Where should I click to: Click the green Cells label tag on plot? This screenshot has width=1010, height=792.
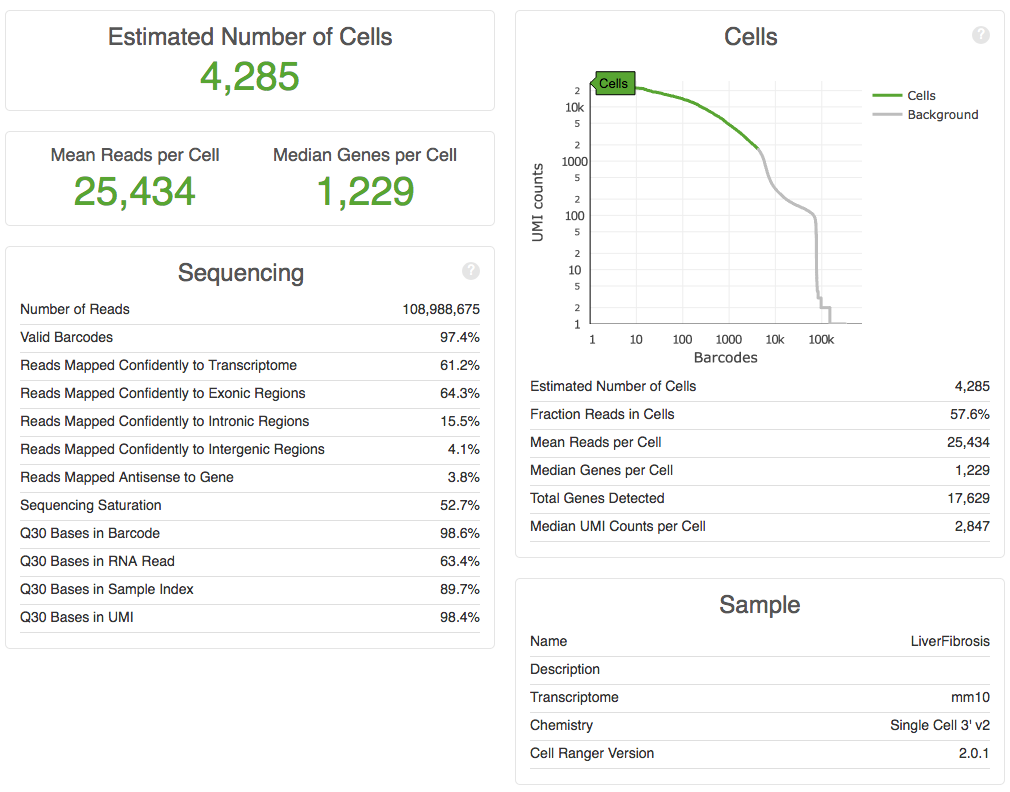click(614, 83)
